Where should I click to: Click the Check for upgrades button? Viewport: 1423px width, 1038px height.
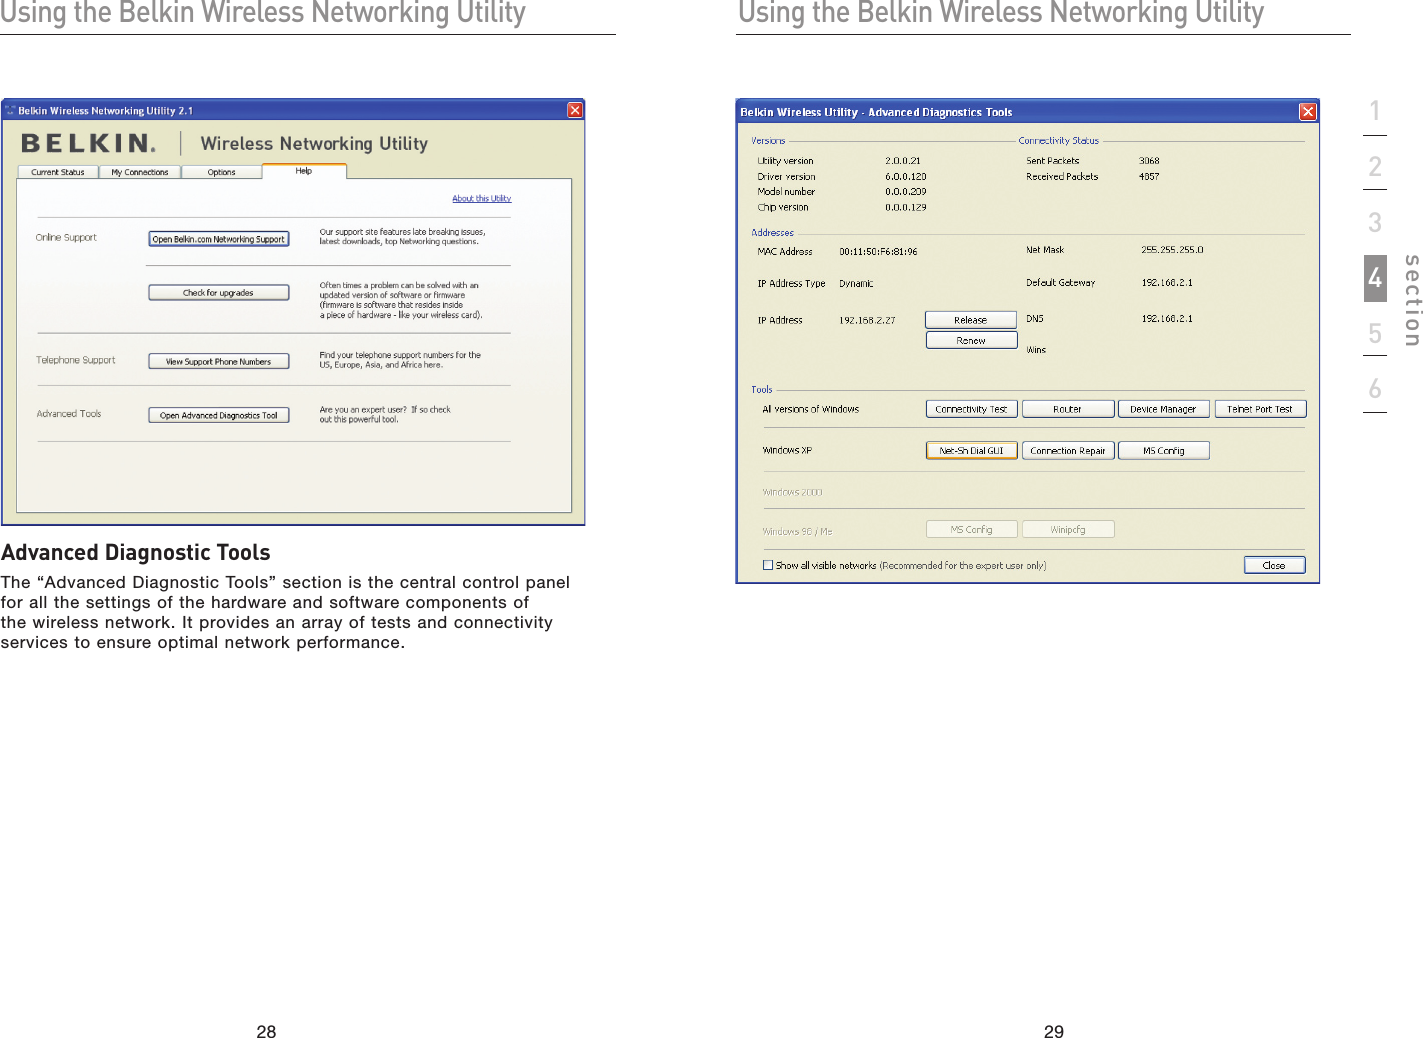pyautogui.click(x=219, y=293)
